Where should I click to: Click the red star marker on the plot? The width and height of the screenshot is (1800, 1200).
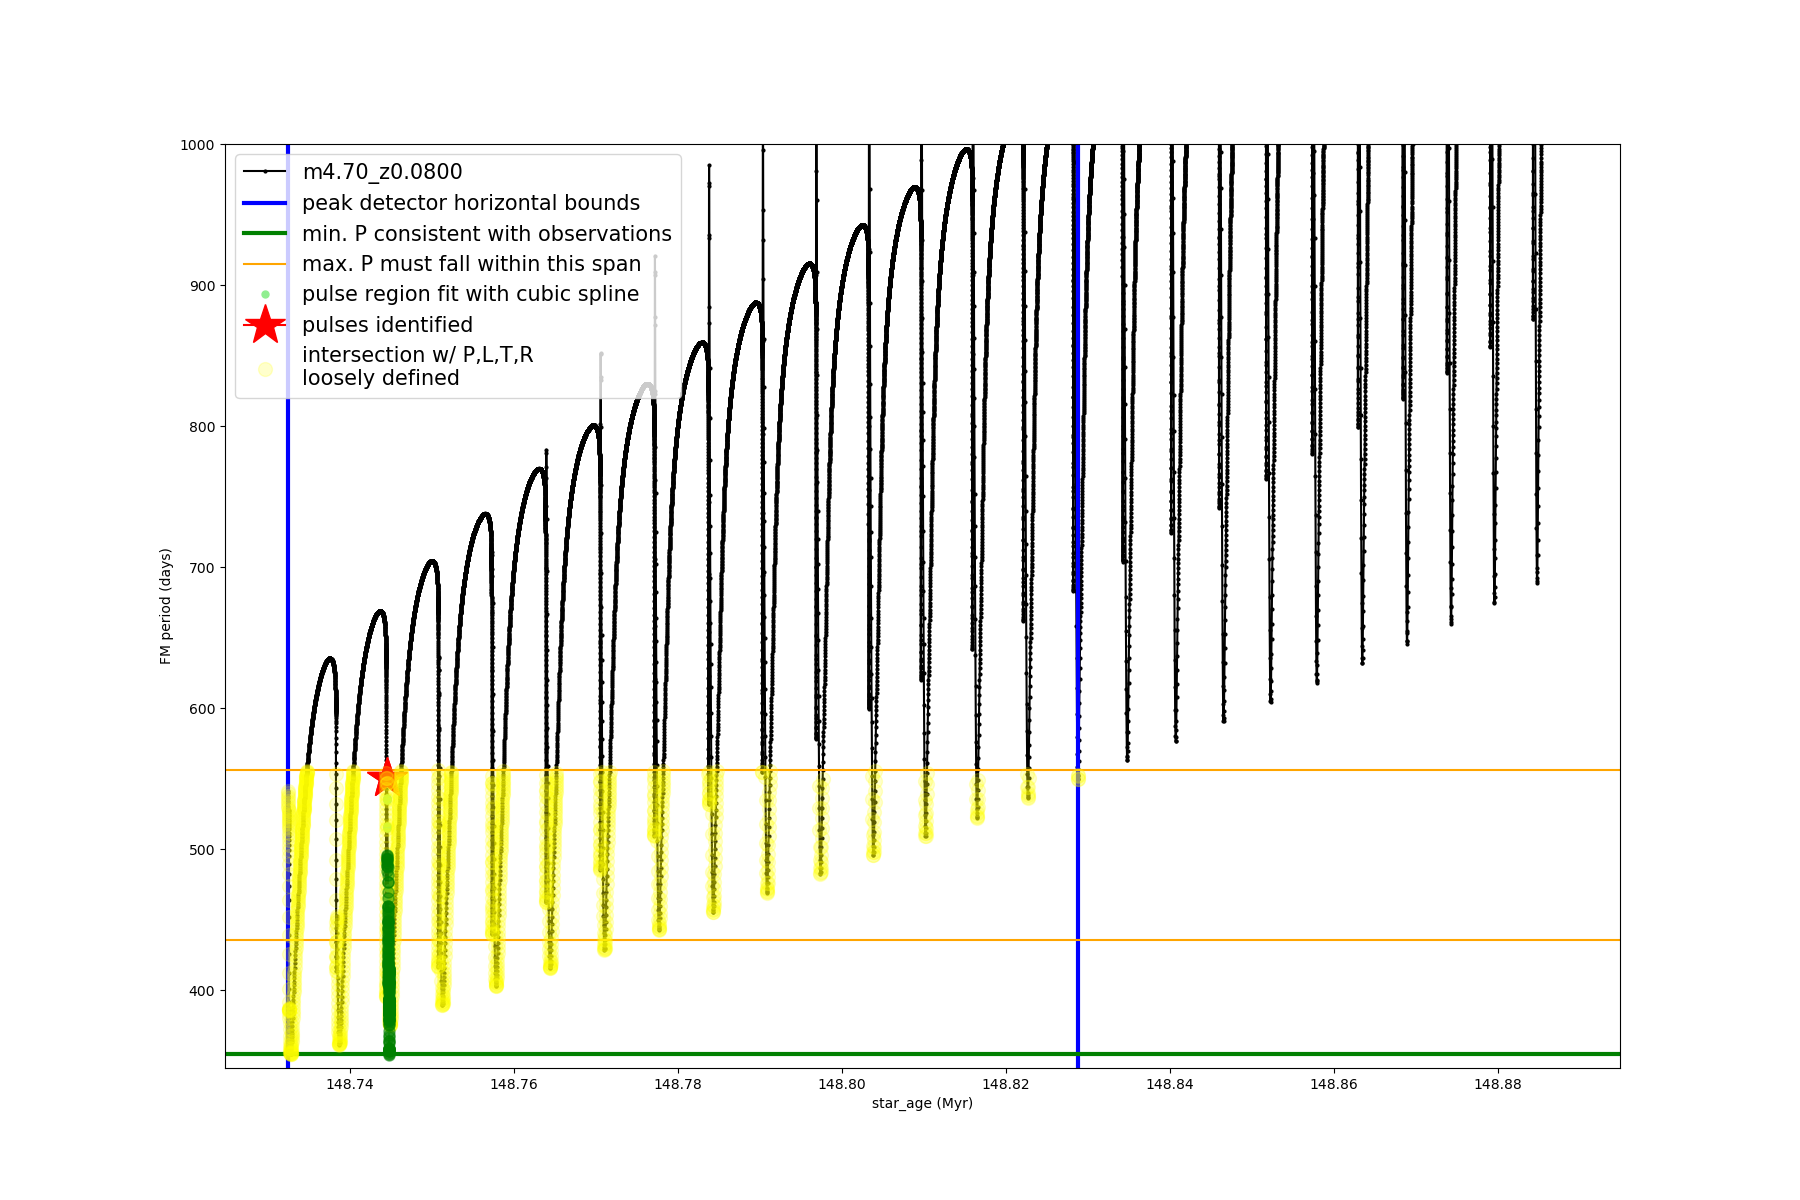386,777
